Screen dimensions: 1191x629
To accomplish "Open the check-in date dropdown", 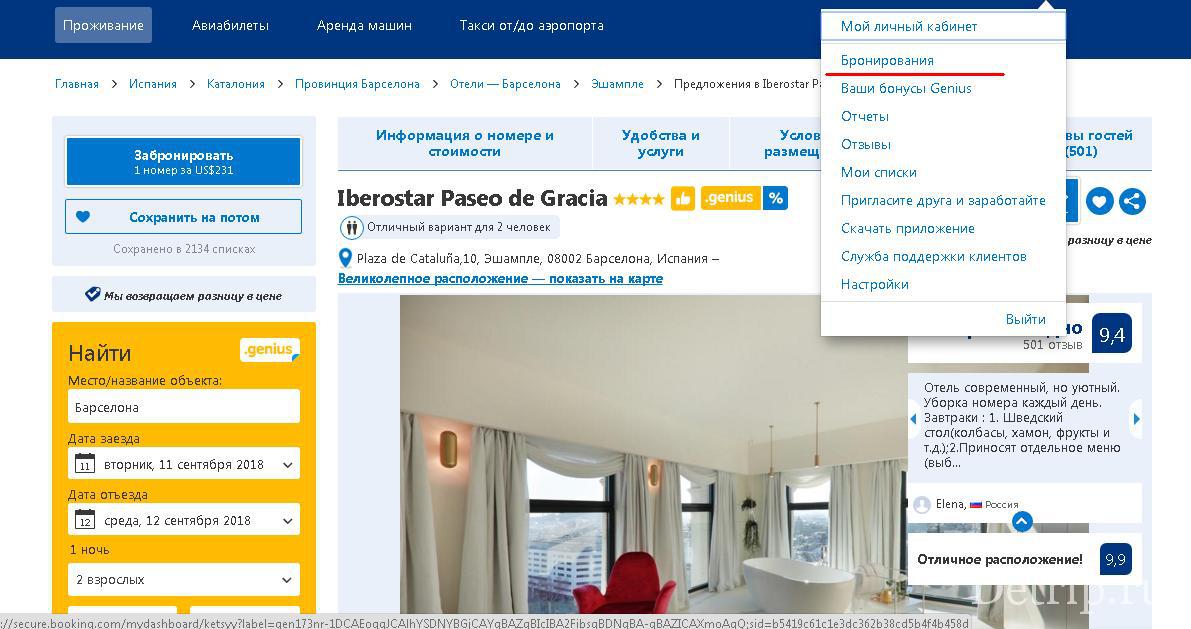I will pos(288,465).
